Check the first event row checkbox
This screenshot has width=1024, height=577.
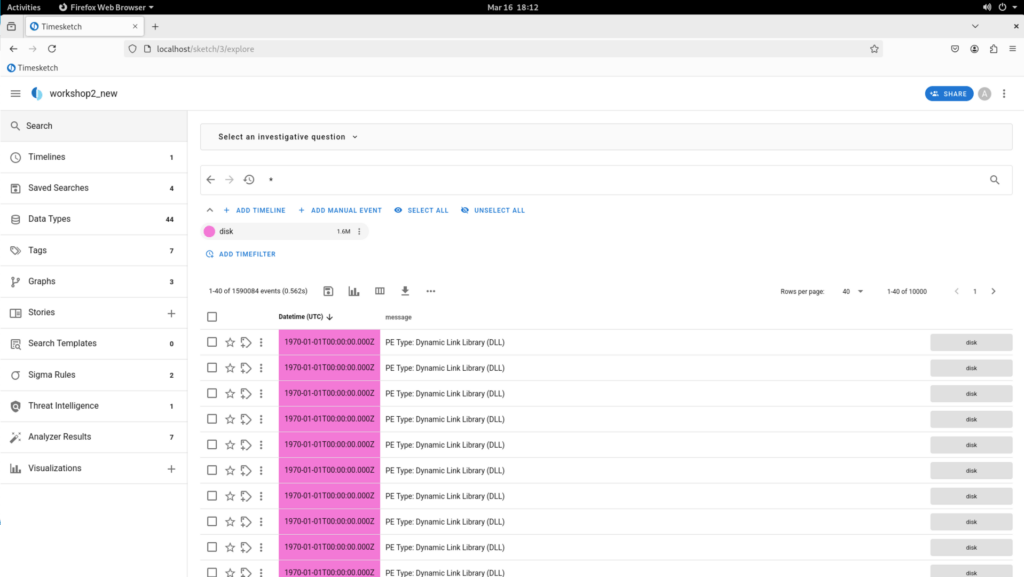click(x=212, y=342)
